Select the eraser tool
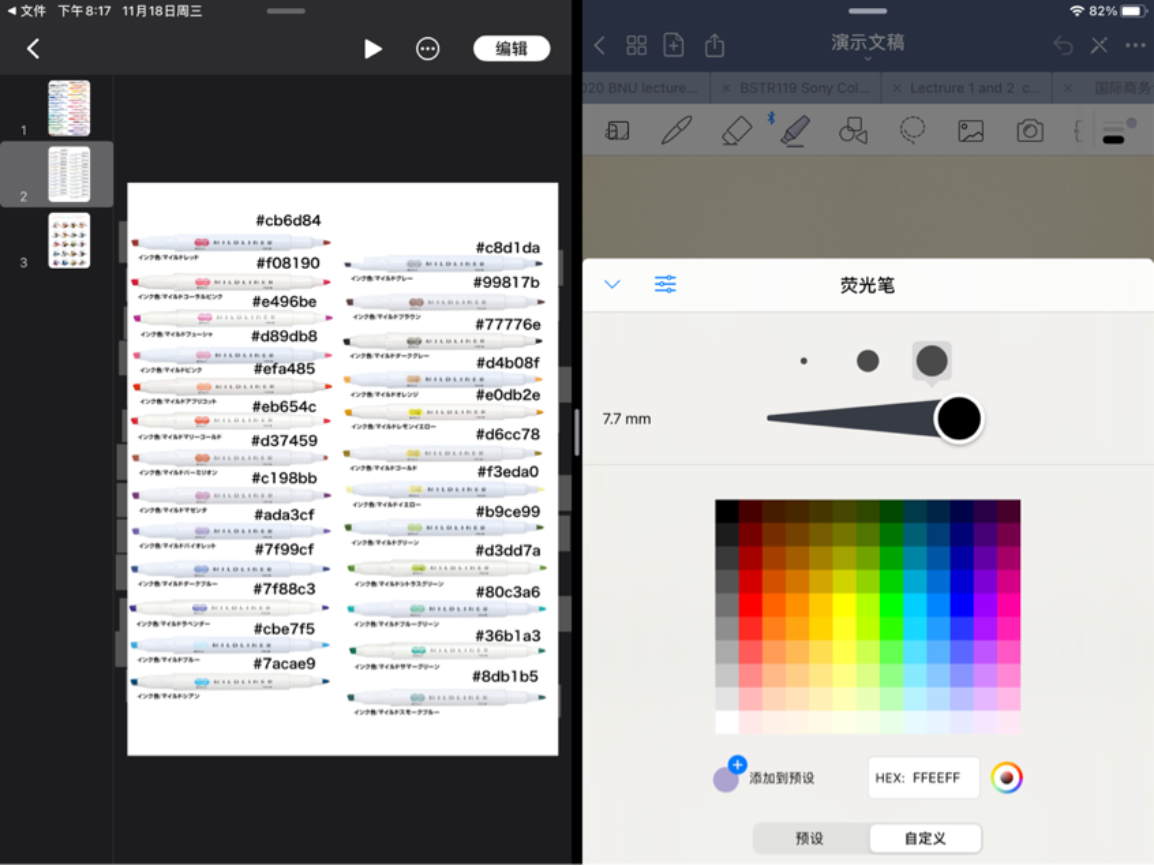This screenshot has width=1154, height=866. pyautogui.click(x=736, y=131)
